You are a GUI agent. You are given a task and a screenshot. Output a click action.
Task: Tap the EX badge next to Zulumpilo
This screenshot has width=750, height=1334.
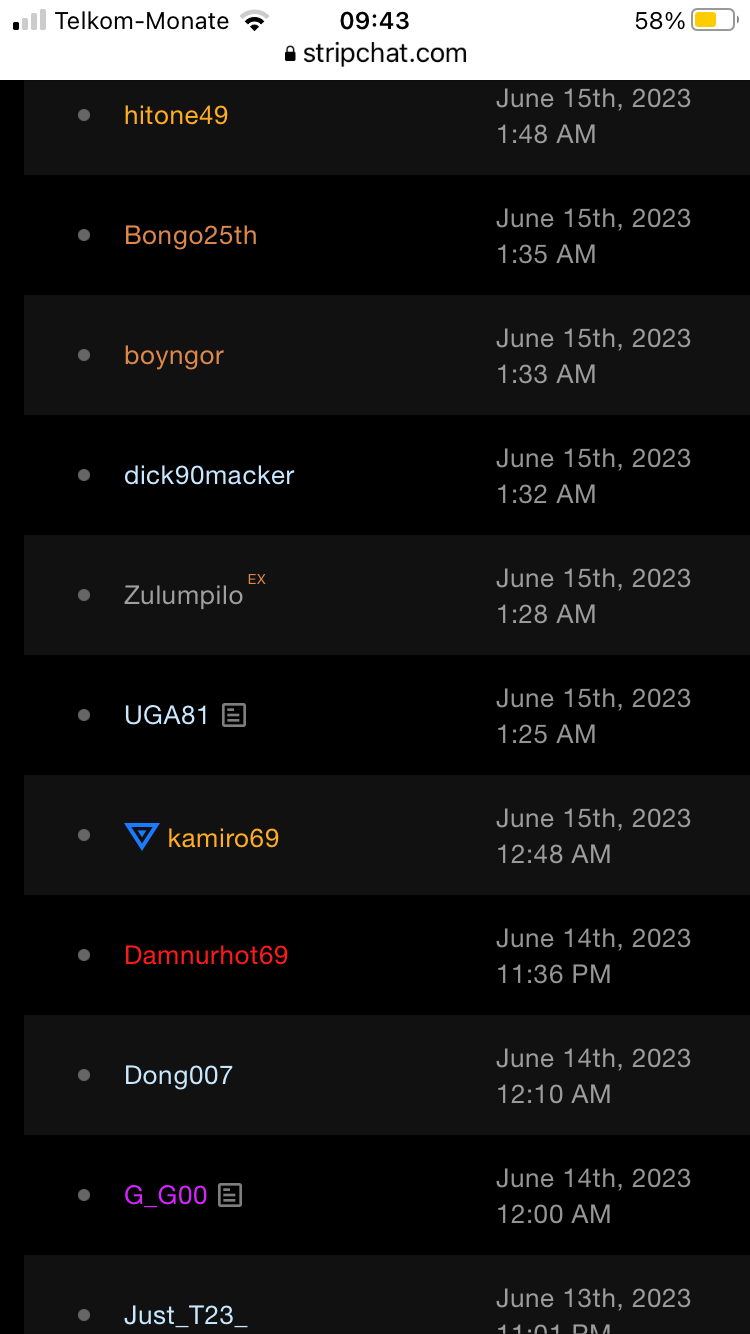257,579
